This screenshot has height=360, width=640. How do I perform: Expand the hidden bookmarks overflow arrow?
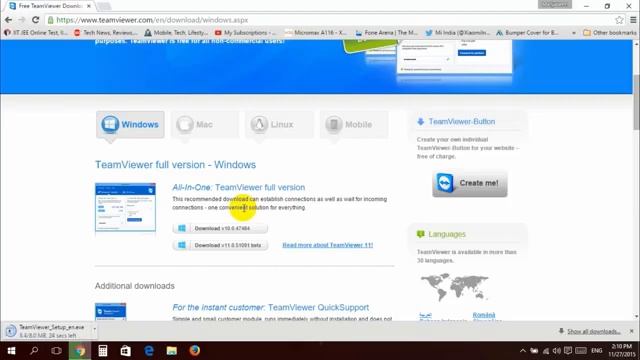pyautogui.click(x=573, y=33)
